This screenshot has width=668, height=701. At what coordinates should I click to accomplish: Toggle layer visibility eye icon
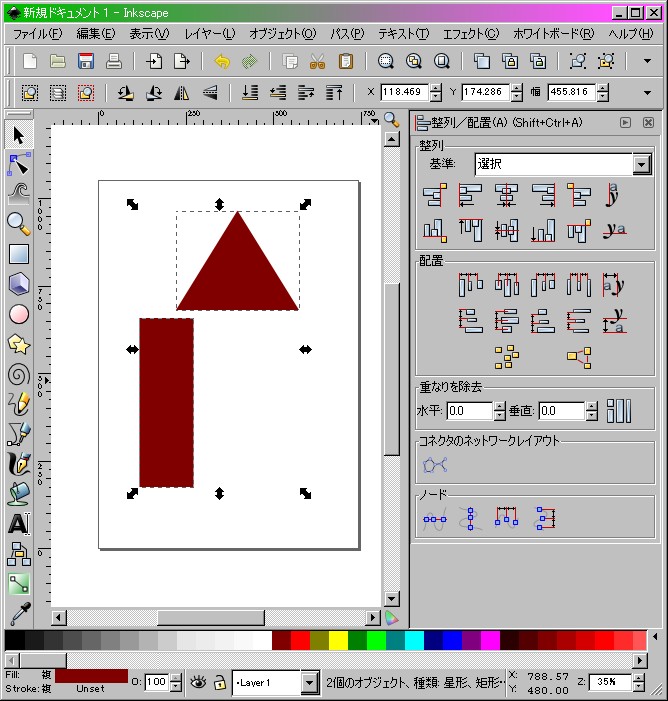click(x=198, y=682)
